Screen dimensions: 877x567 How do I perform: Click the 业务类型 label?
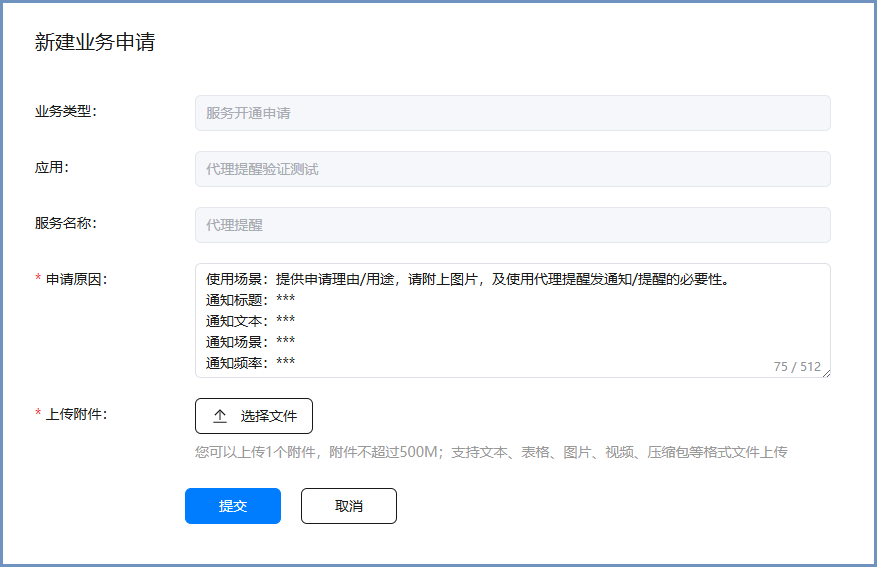65,111
